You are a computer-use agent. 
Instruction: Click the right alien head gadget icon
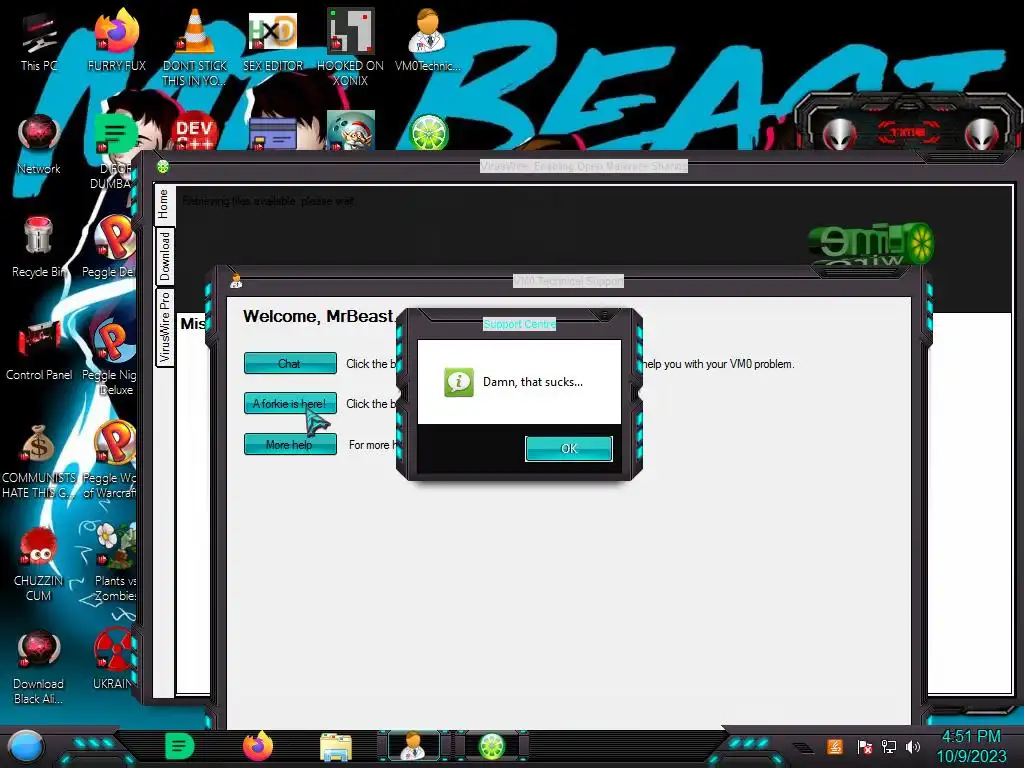point(982,135)
